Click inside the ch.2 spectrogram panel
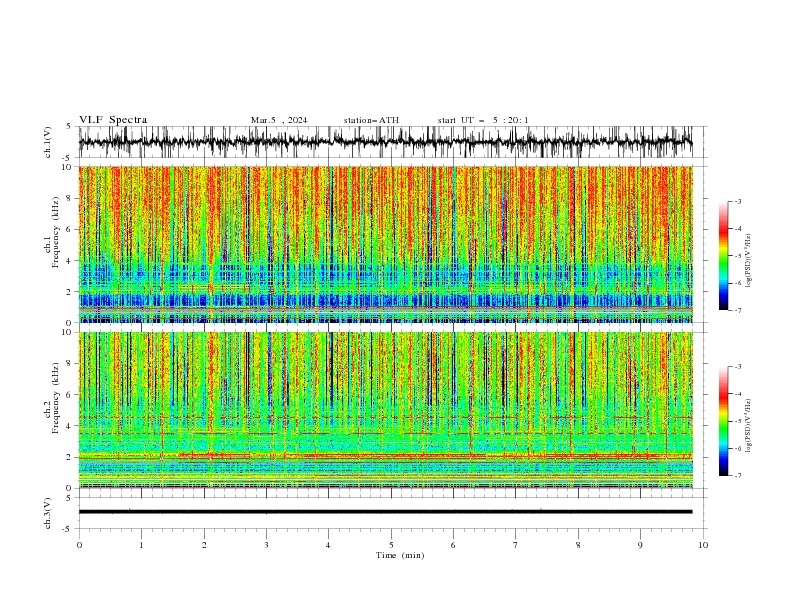 pos(386,410)
